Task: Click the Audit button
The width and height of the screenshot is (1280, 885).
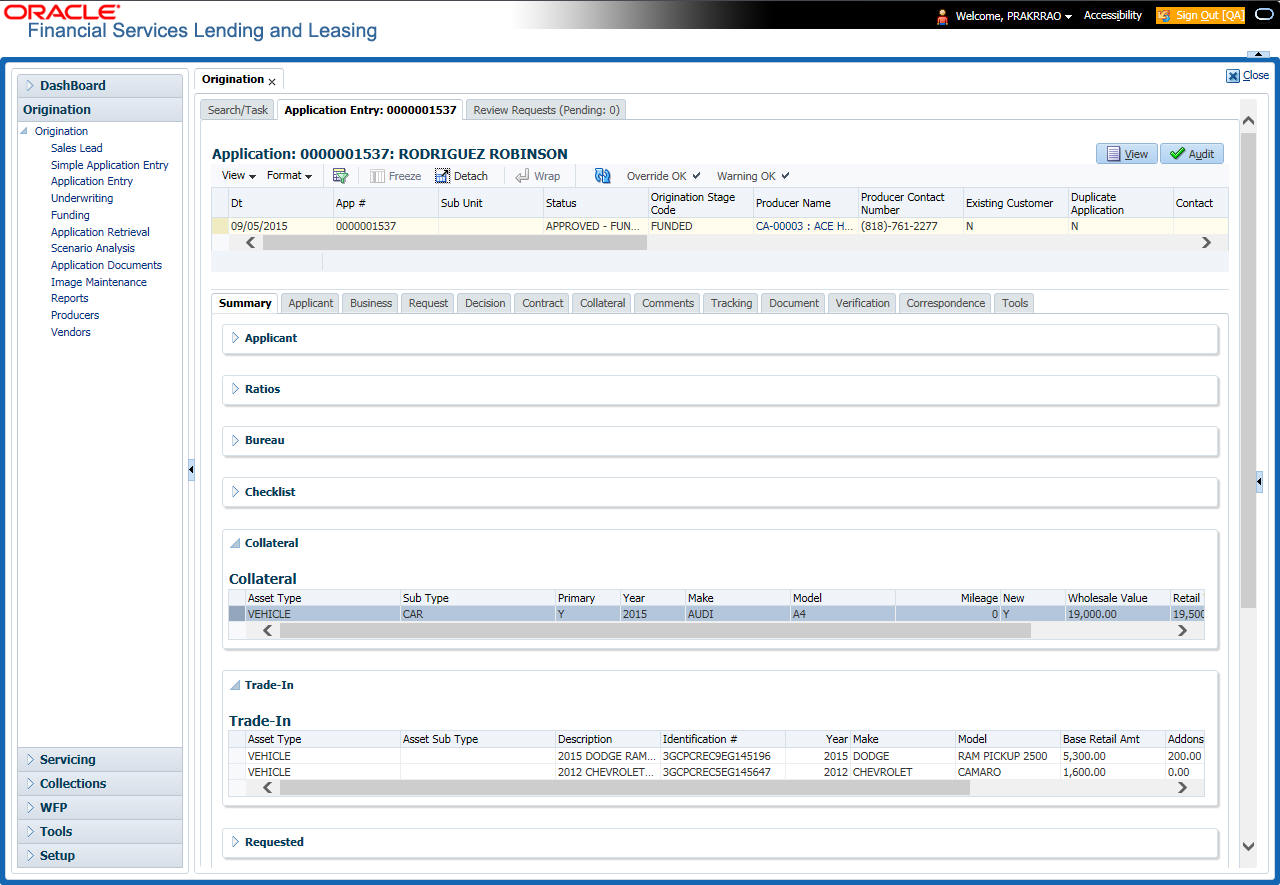Action: [1192, 154]
